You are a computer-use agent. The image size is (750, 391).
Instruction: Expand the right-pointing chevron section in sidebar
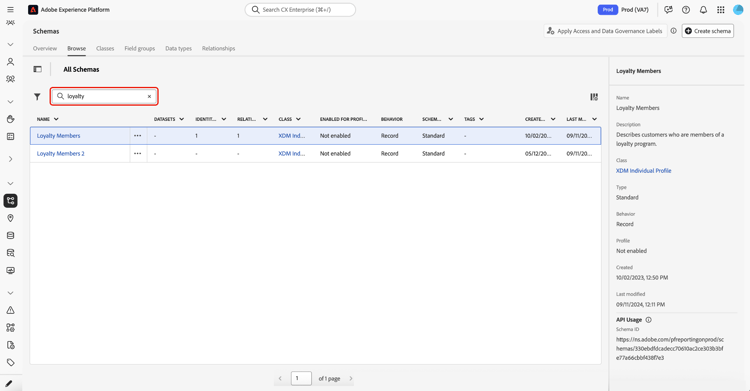(x=10, y=159)
